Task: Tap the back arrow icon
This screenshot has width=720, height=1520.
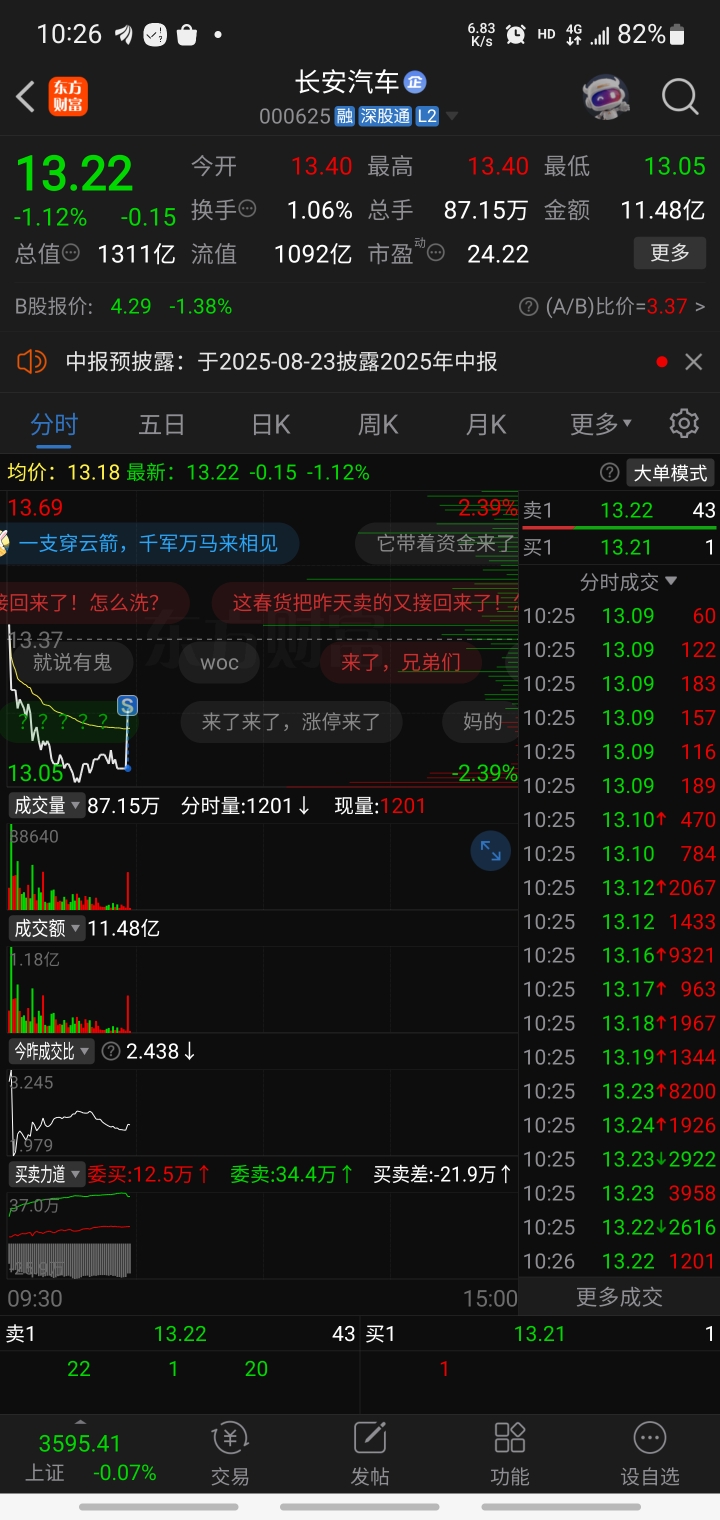Action: coord(26,97)
